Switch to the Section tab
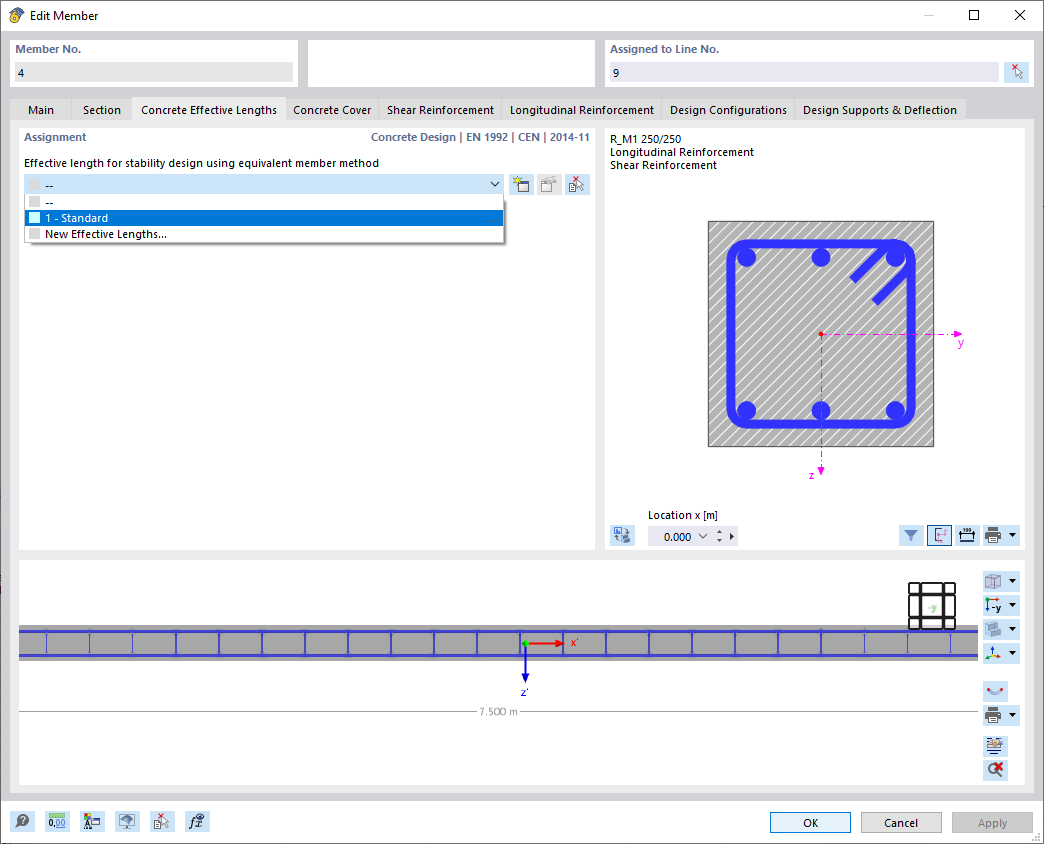 click(102, 110)
